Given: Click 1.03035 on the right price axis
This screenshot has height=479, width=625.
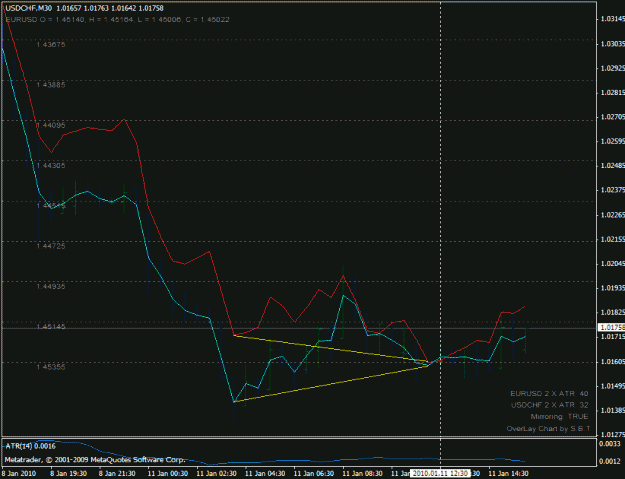Looking at the screenshot, I should [x=613, y=43].
